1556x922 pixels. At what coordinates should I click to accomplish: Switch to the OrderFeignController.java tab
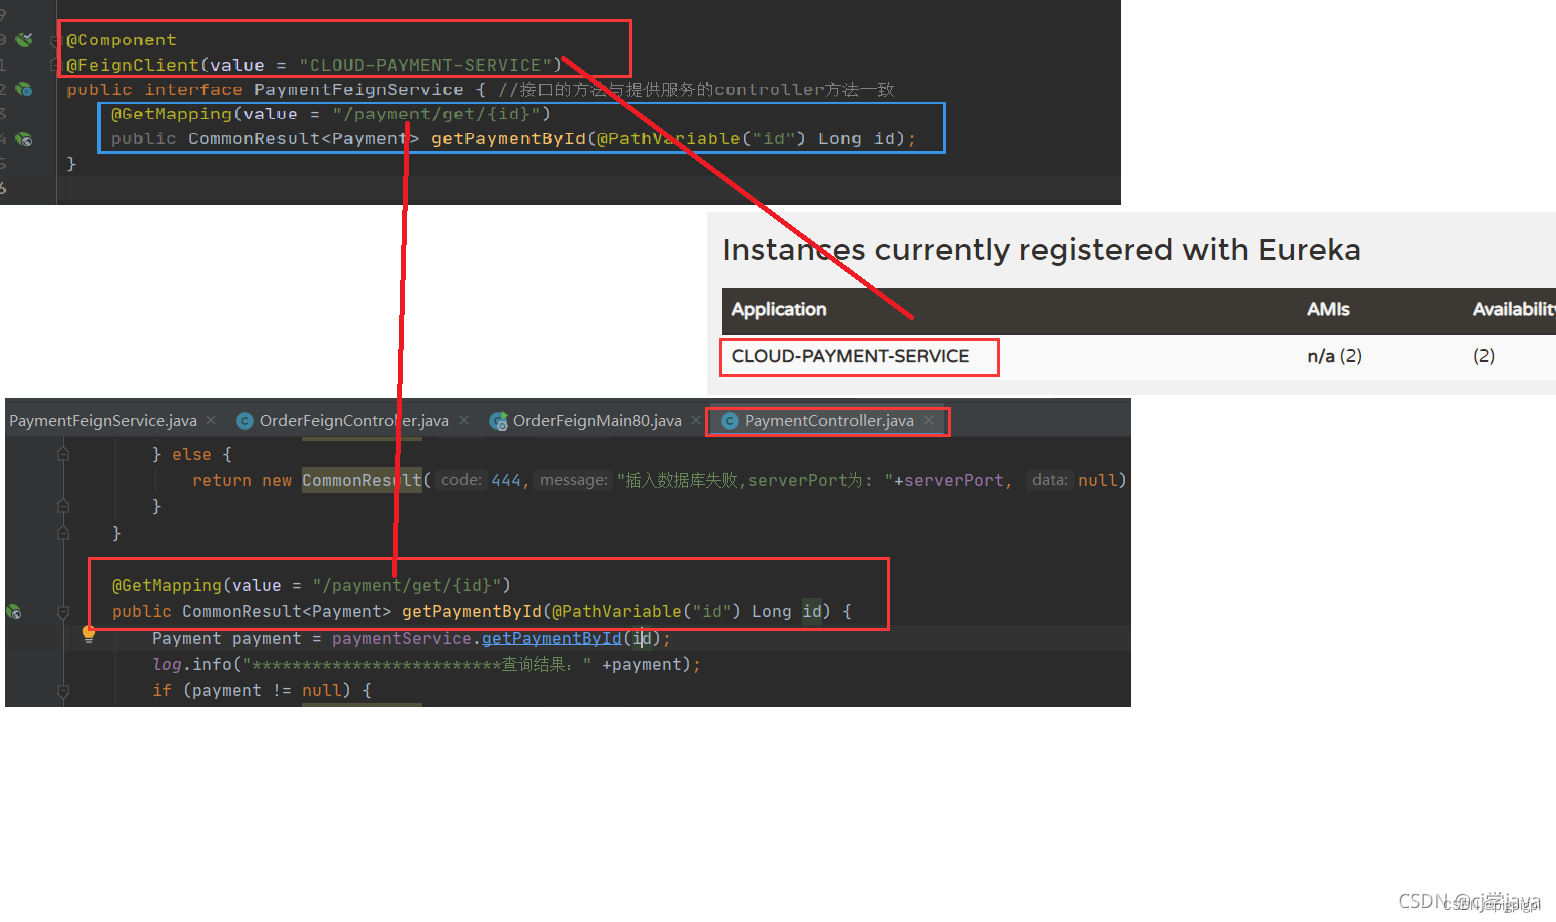354,421
